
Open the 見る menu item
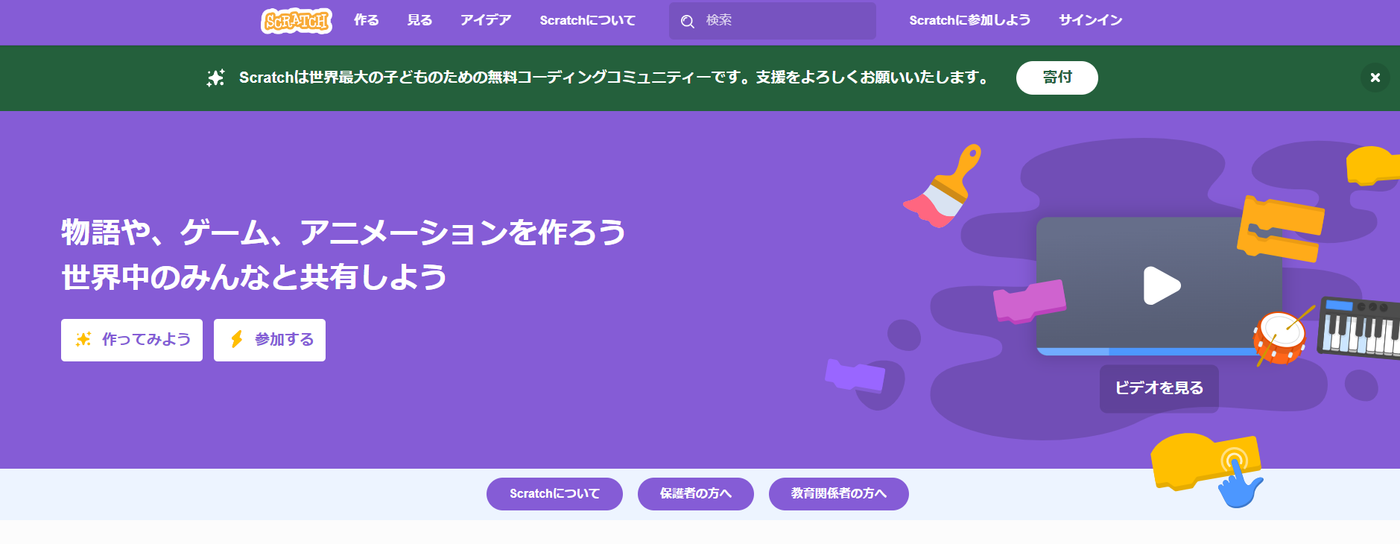click(420, 20)
